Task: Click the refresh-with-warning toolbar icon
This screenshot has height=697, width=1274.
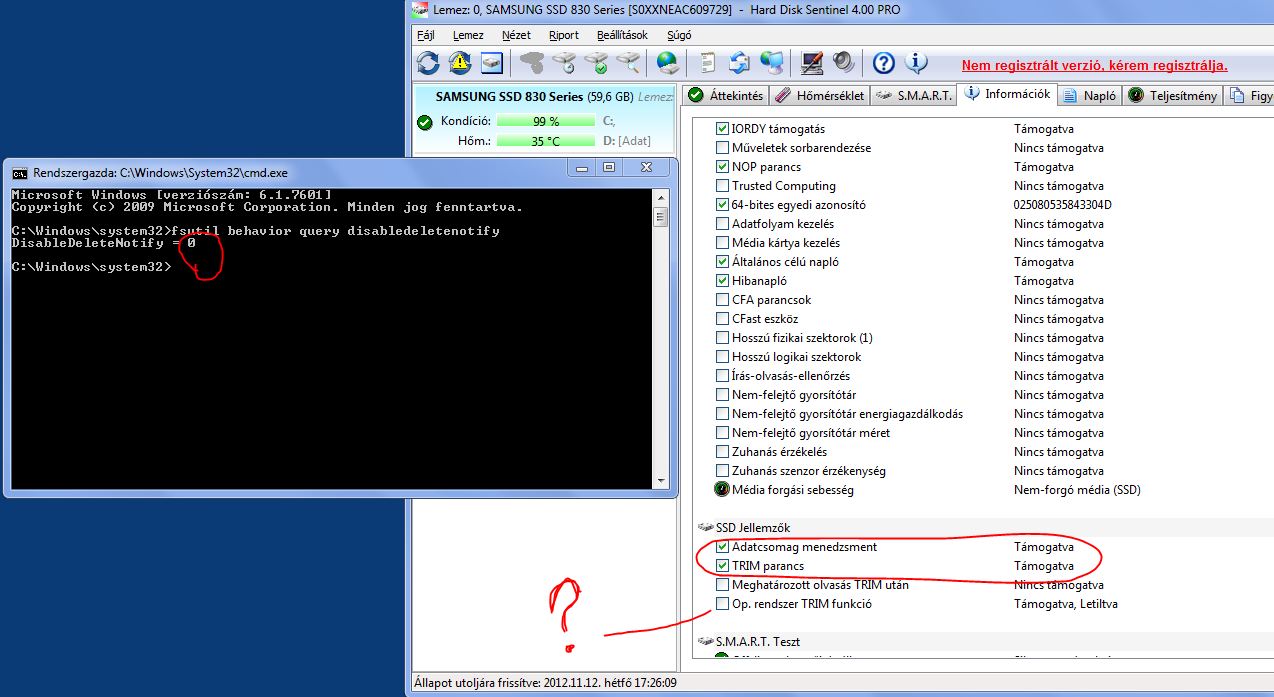Action: coord(460,63)
